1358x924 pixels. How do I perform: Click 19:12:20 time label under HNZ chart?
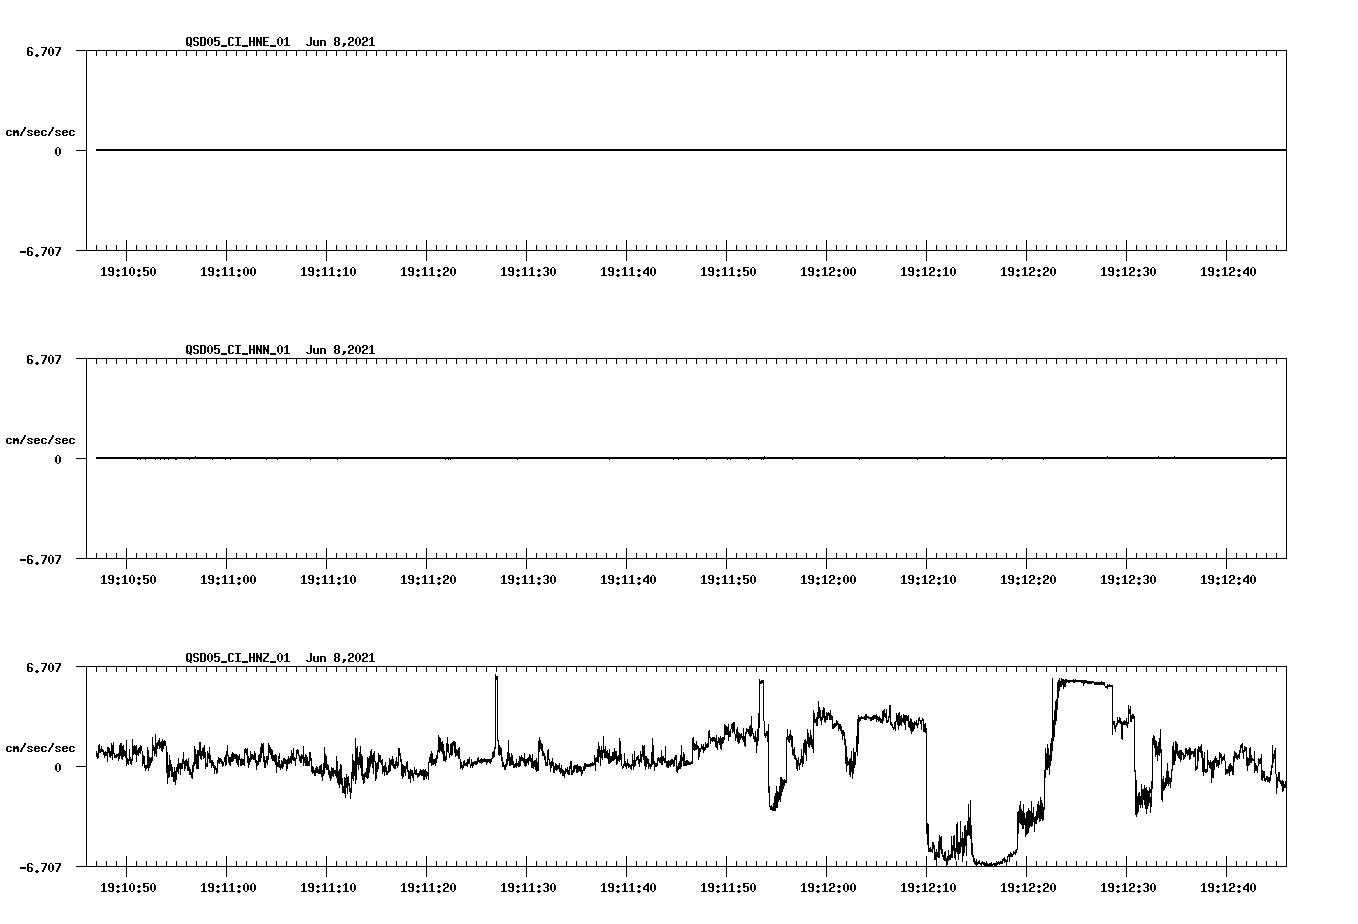[x=1028, y=887]
